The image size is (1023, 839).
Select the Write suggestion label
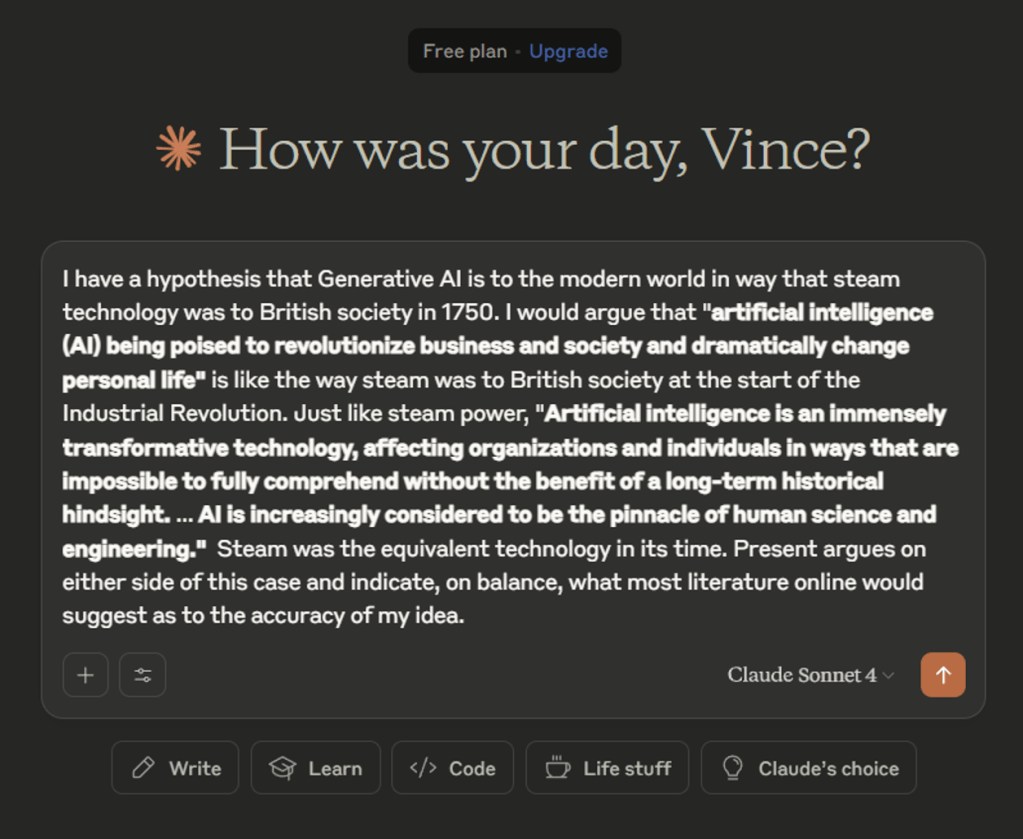coord(195,768)
